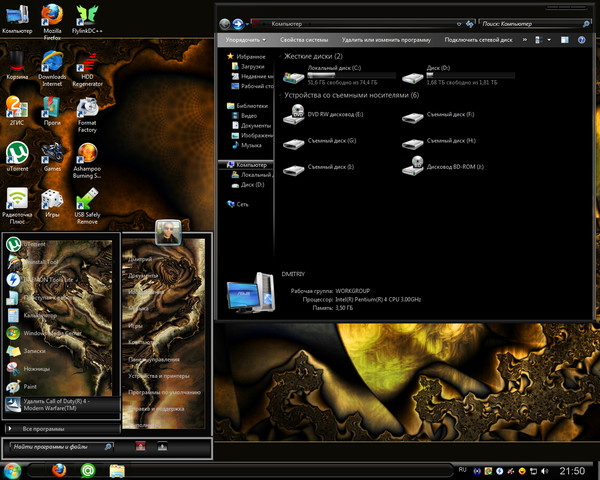Open Firefox from the taskbar
Screen dimensions: 600x480
pyautogui.click(x=59, y=470)
